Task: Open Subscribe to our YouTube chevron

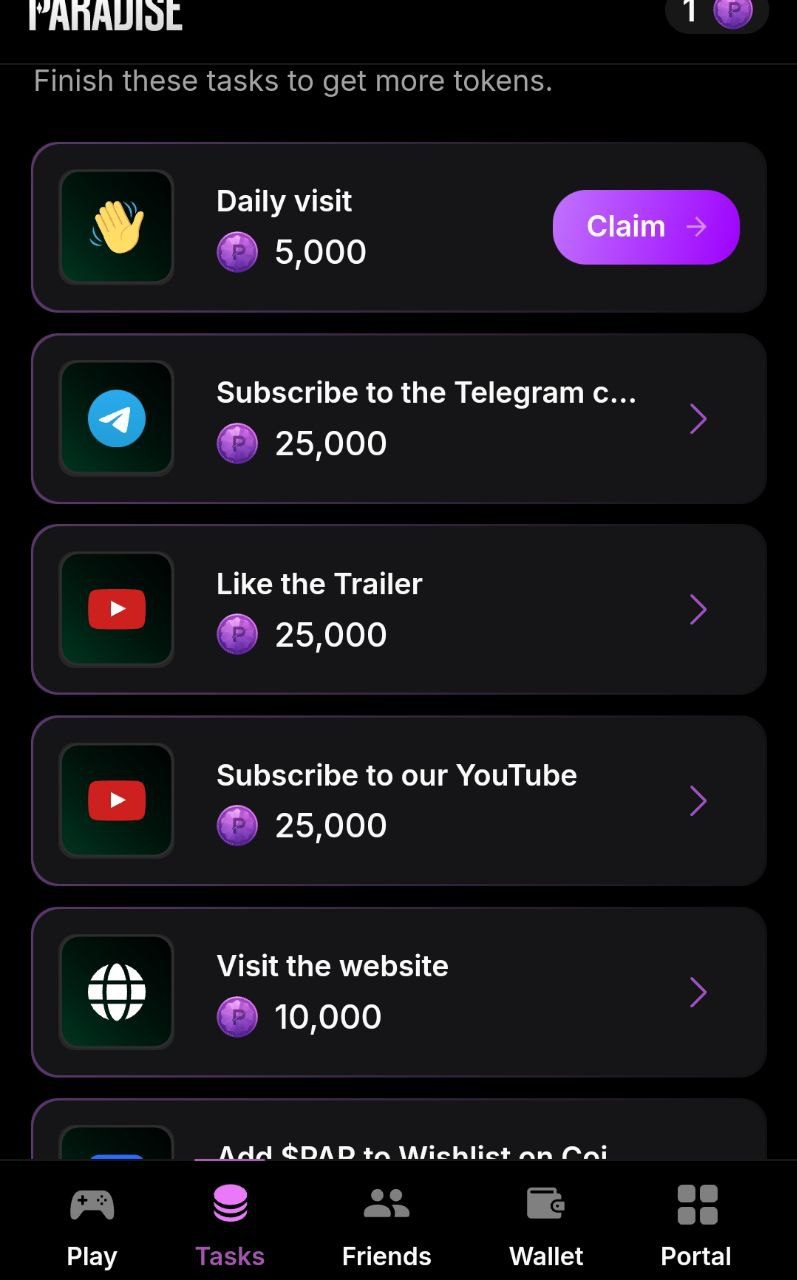Action: click(x=698, y=800)
